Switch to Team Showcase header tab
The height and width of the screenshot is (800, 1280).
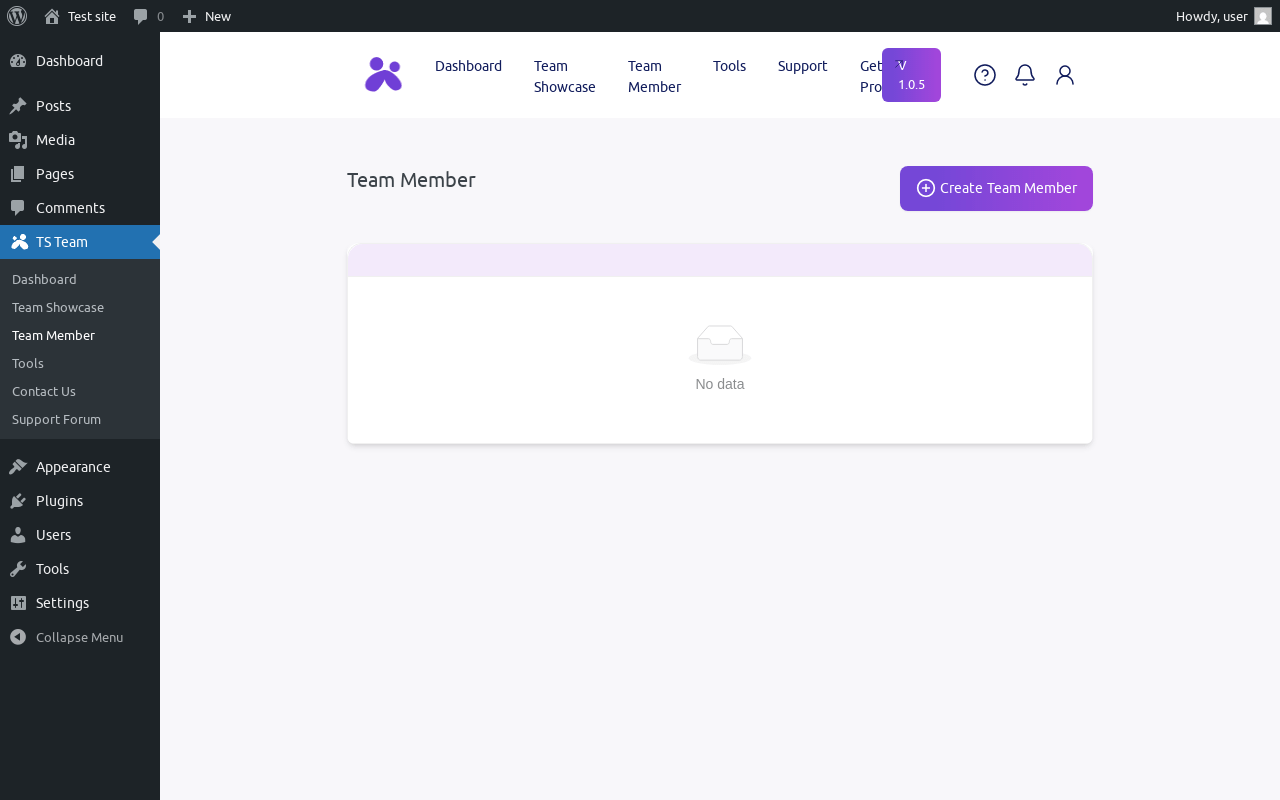click(x=565, y=76)
